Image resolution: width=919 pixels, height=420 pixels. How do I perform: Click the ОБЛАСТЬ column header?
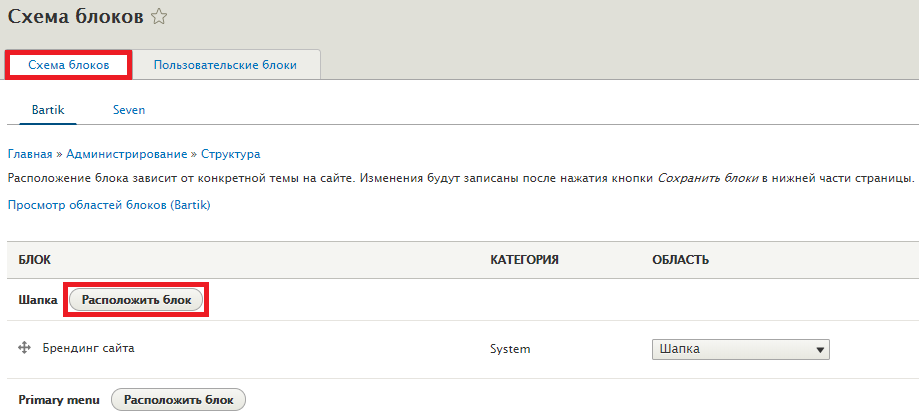point(680,260)
